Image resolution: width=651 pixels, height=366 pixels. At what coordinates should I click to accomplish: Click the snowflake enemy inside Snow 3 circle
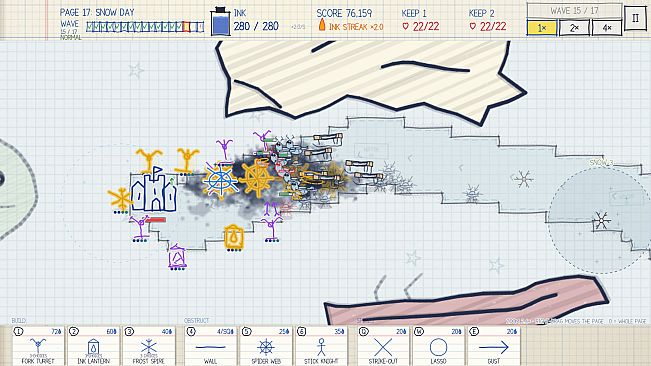tap(601, 221)
